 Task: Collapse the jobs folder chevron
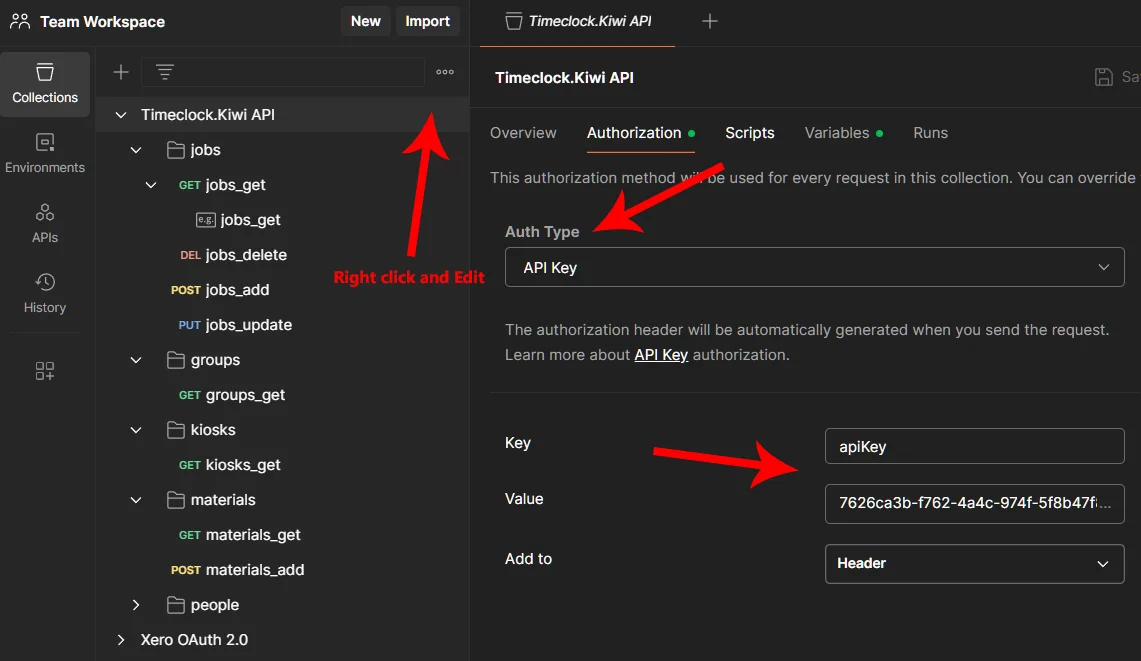pos(136,150)
